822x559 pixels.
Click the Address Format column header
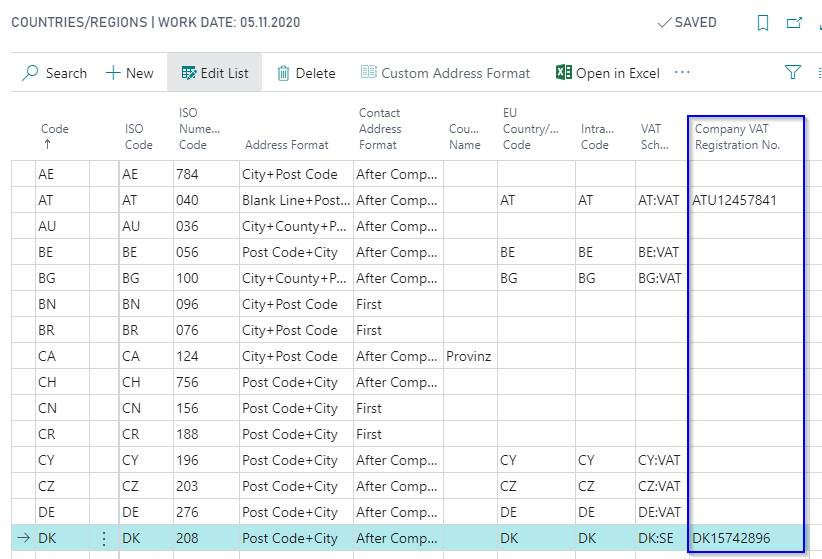[x=286, y=145]
